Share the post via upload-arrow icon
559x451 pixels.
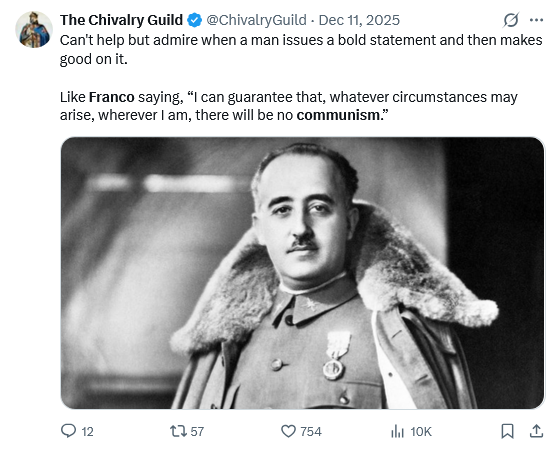(x=536, y=431)
